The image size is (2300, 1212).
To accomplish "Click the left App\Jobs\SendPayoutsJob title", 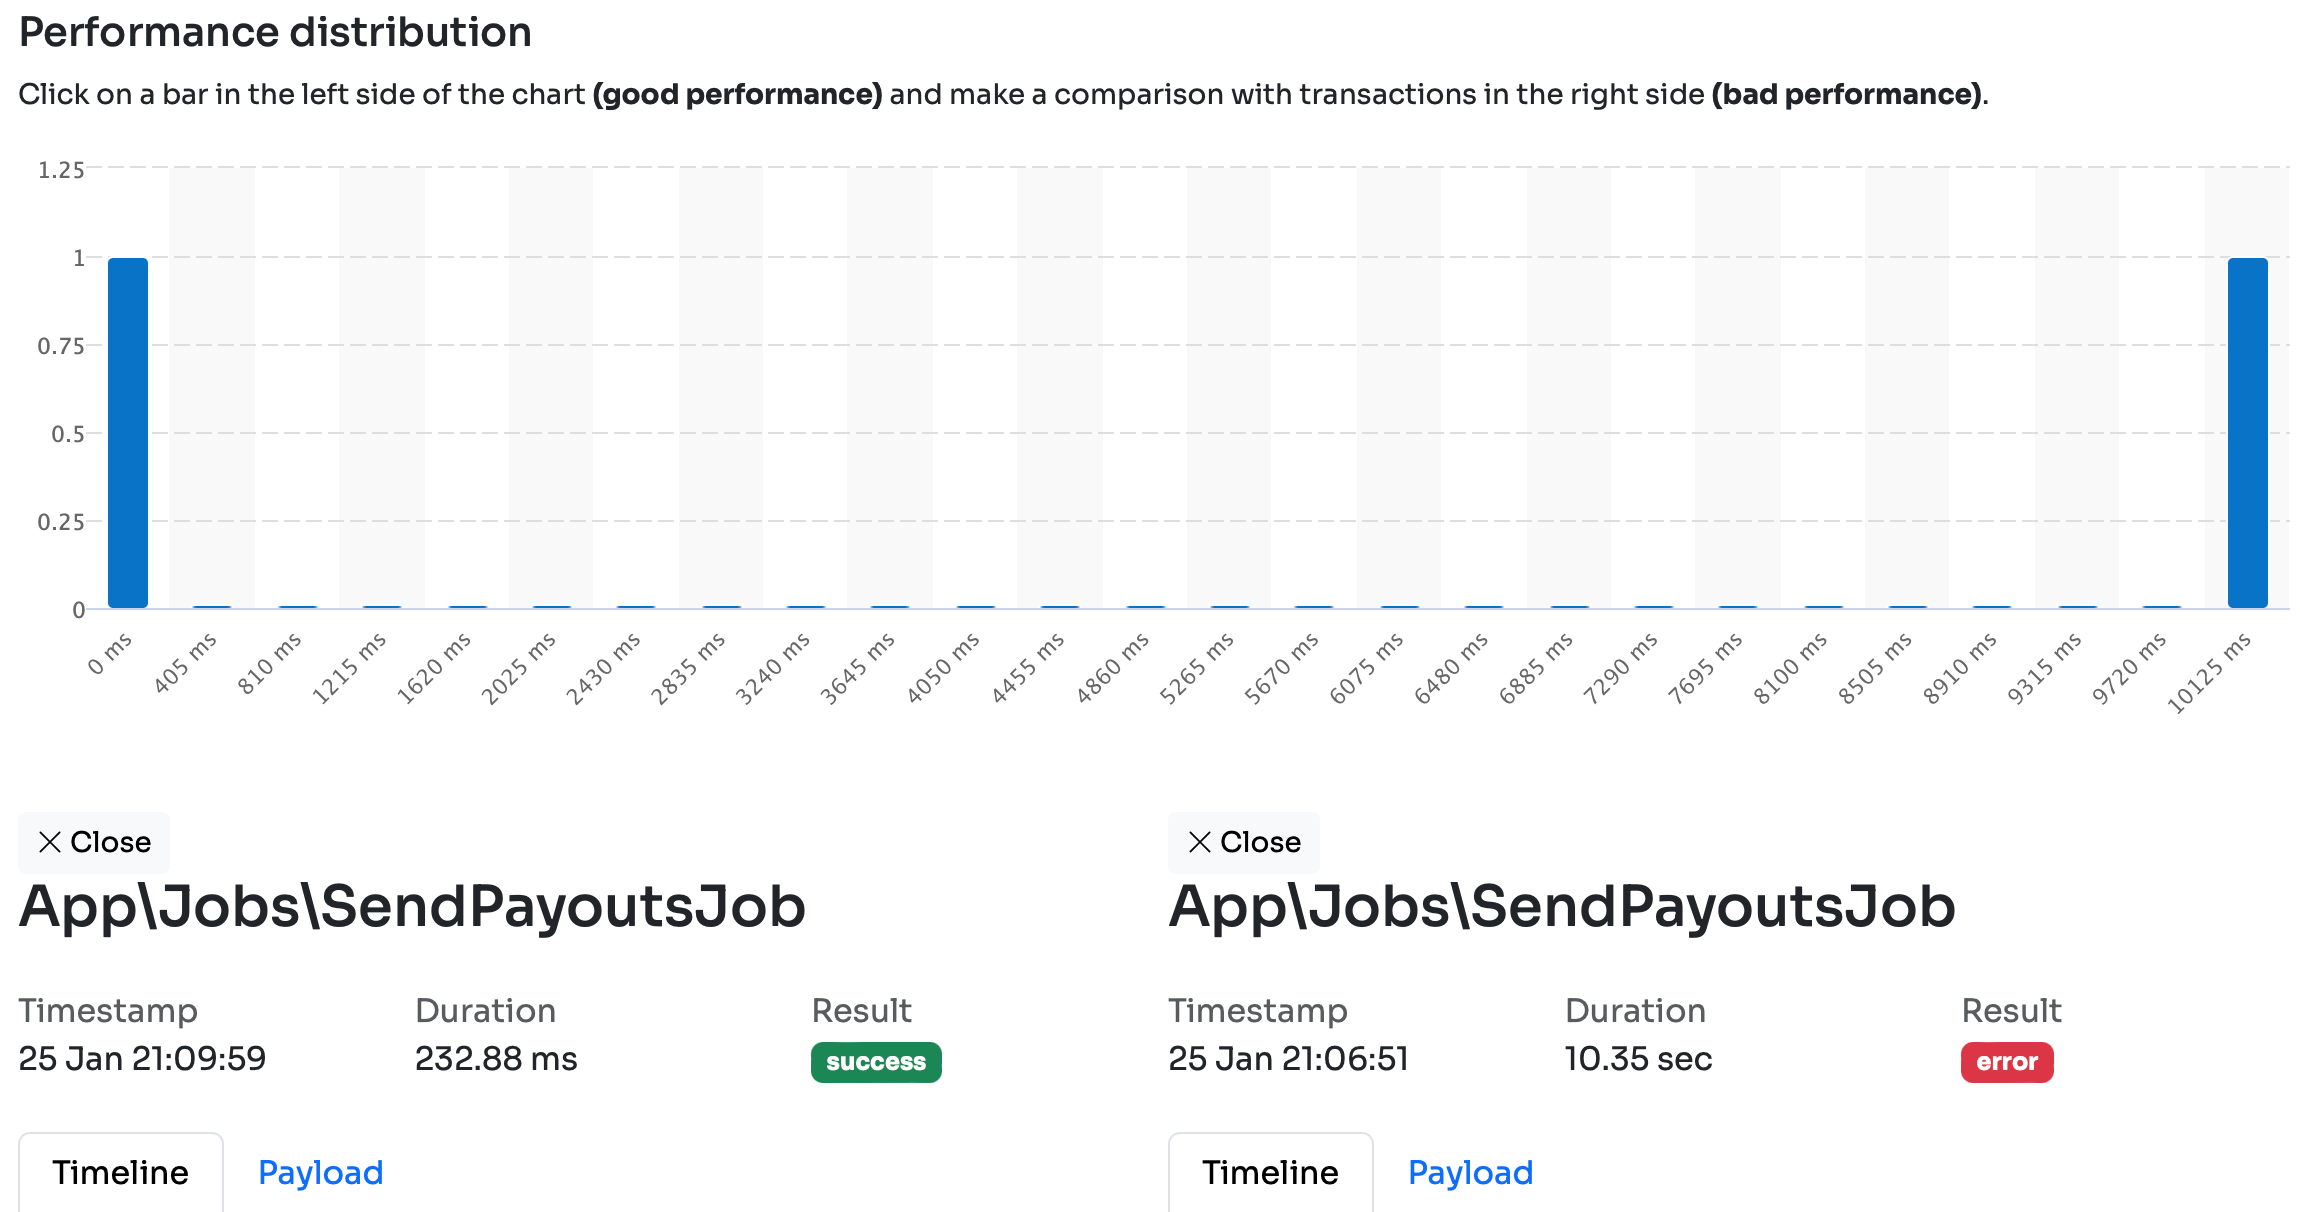I will tap(412, 906).
